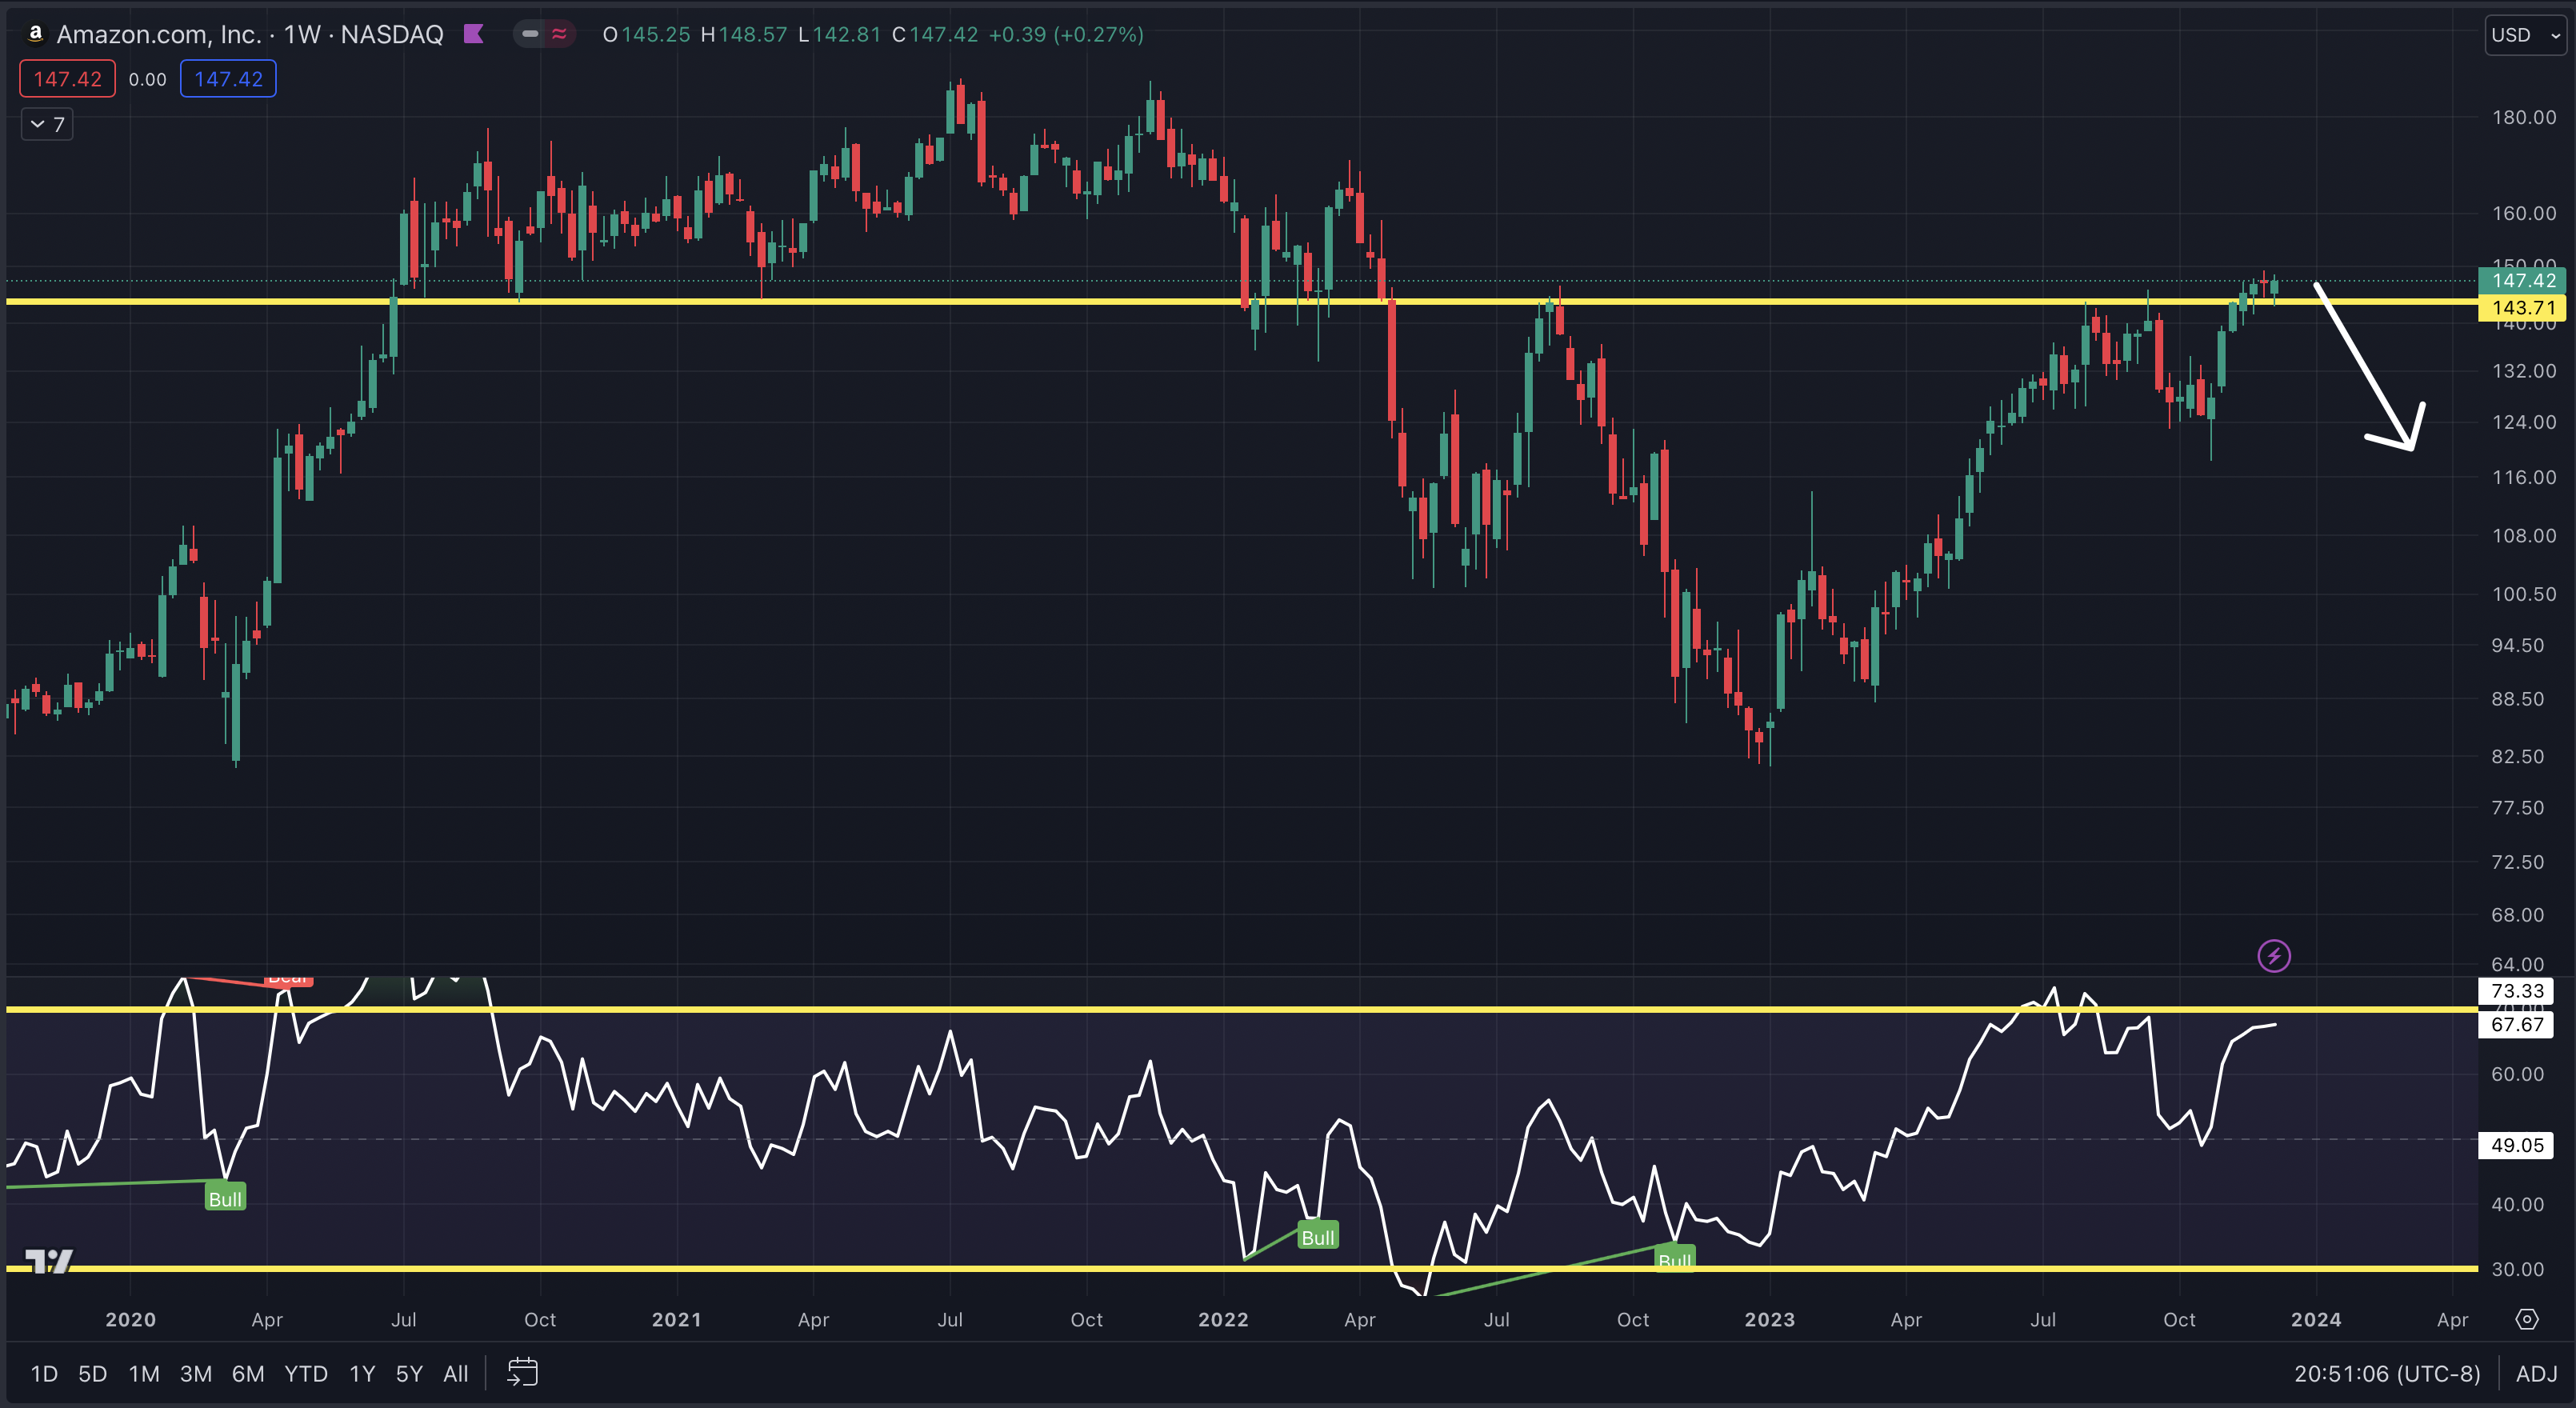Click the Amazon logo icon
This screenshot has height=1408, width=2576.
(35, 34)
